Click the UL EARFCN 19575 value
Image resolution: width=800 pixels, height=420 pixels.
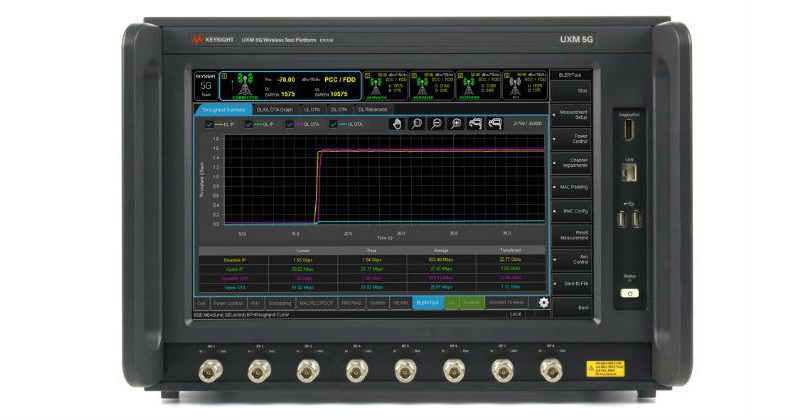pos(338,94)
